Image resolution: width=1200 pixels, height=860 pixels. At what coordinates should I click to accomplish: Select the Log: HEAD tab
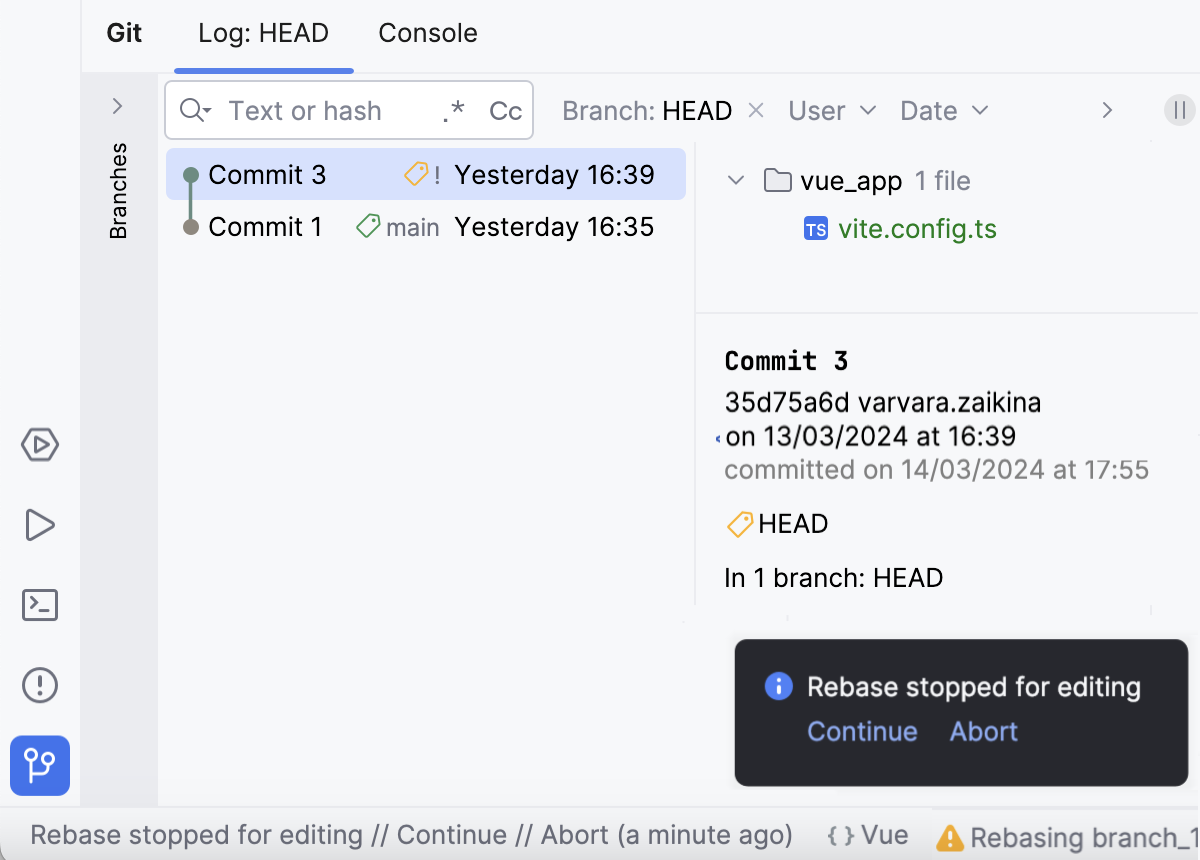pos(263,33)
